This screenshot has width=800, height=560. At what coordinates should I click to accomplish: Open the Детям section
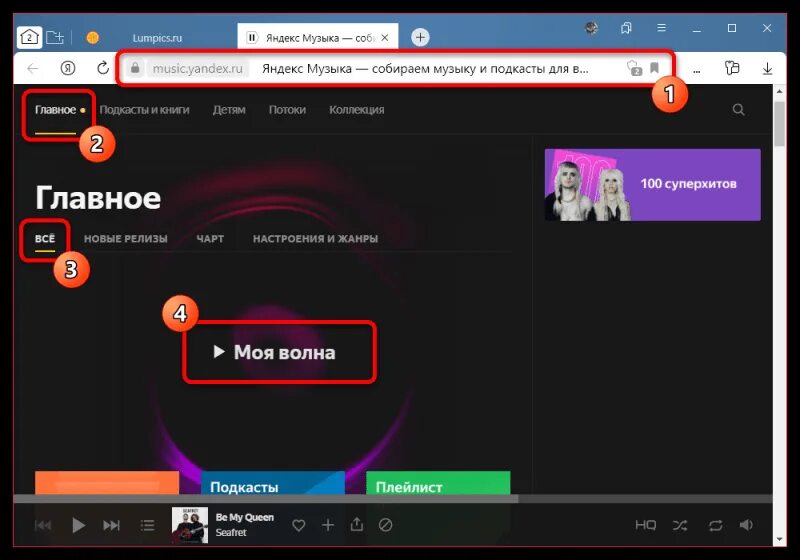pos(229,110)
